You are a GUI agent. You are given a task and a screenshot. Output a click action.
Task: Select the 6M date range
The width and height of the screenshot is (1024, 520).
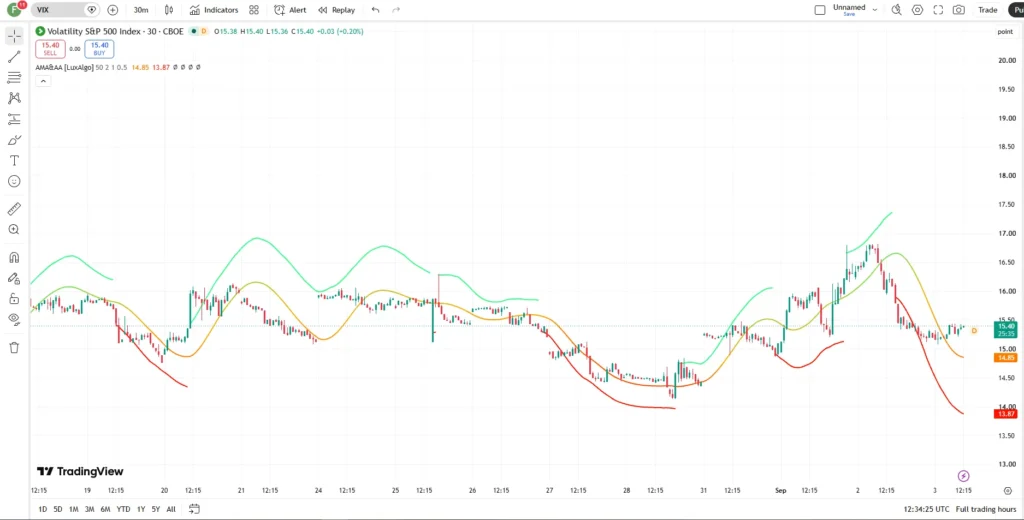pyautogui.click(x=105, y=509)
